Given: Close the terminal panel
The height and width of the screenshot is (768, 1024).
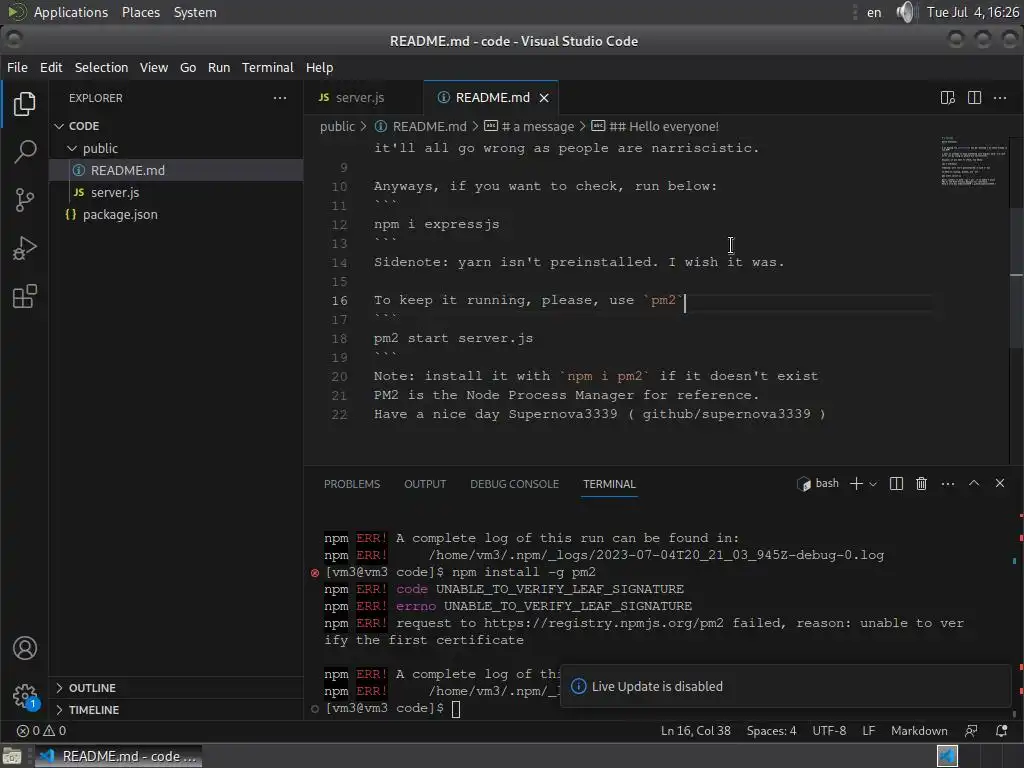Looking at the screenshot, I should [x=1000, y=483].
